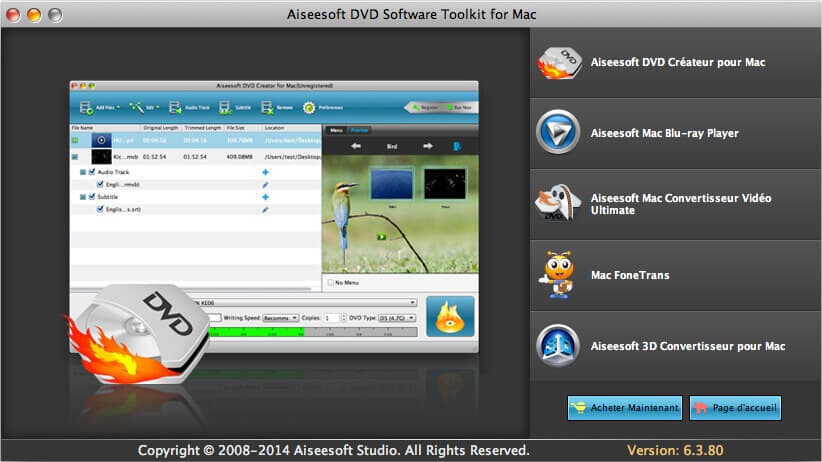Select the Aiseesoft Mac Blu-ray Player entry

[676, 133]
